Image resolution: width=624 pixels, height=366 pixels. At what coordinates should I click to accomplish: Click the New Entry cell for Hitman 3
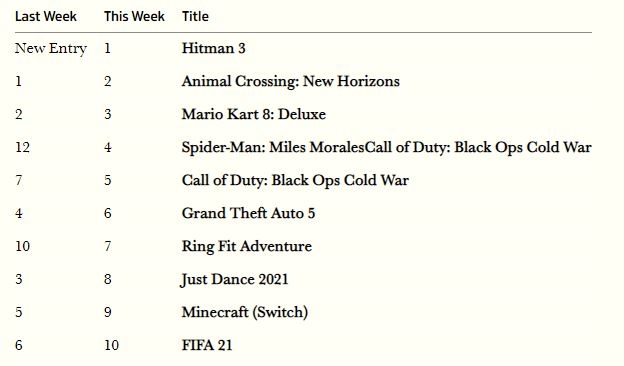pyautogui.click(x=51, y=49)
